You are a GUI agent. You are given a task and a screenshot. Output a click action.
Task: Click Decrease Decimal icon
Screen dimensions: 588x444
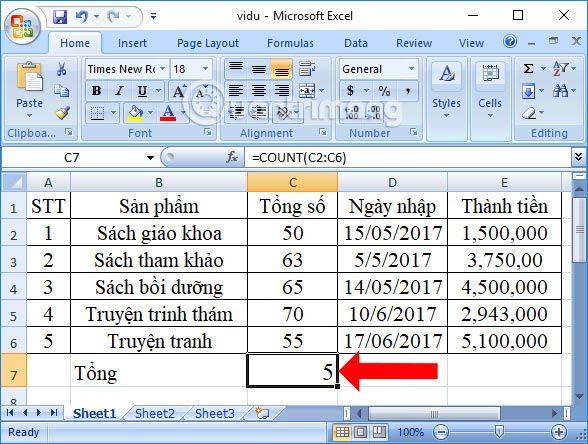(374, 112)
